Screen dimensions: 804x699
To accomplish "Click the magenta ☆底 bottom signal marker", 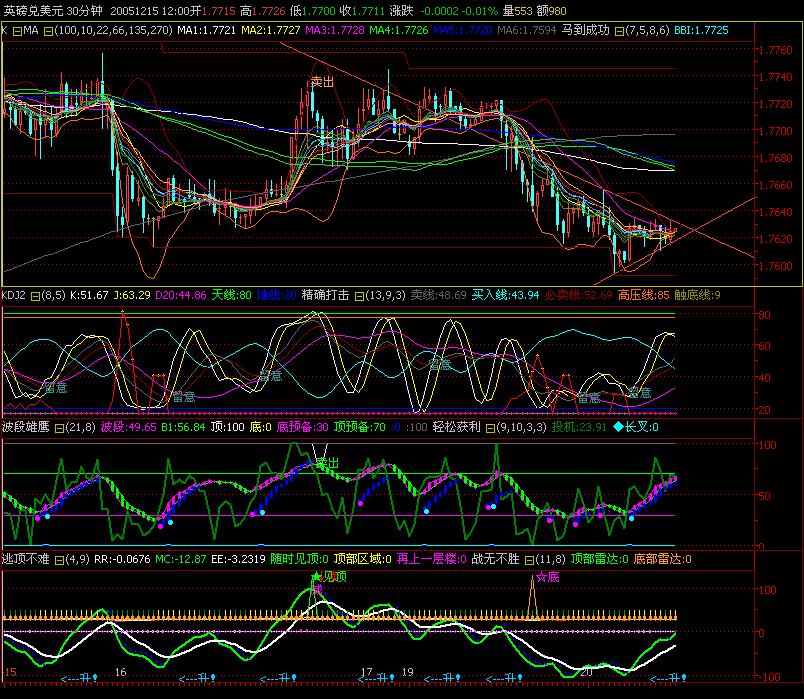I will 546,577.
